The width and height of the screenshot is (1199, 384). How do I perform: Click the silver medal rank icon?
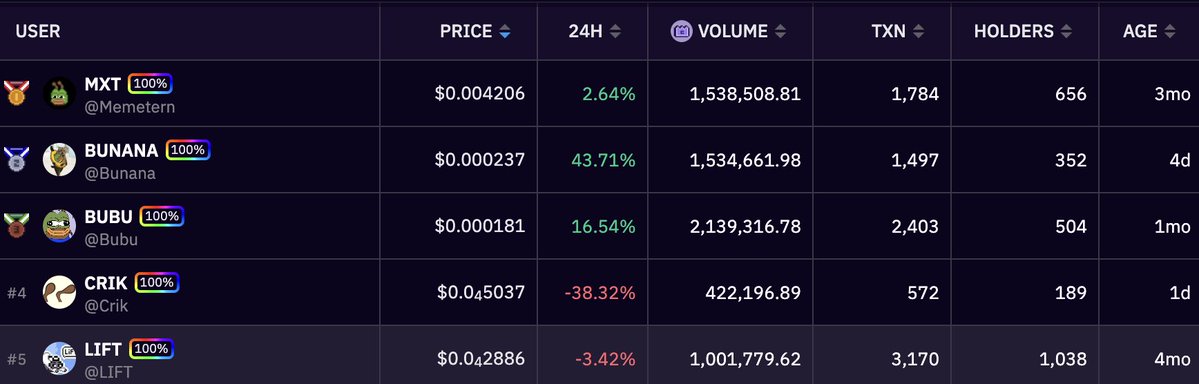coord(16,159)
